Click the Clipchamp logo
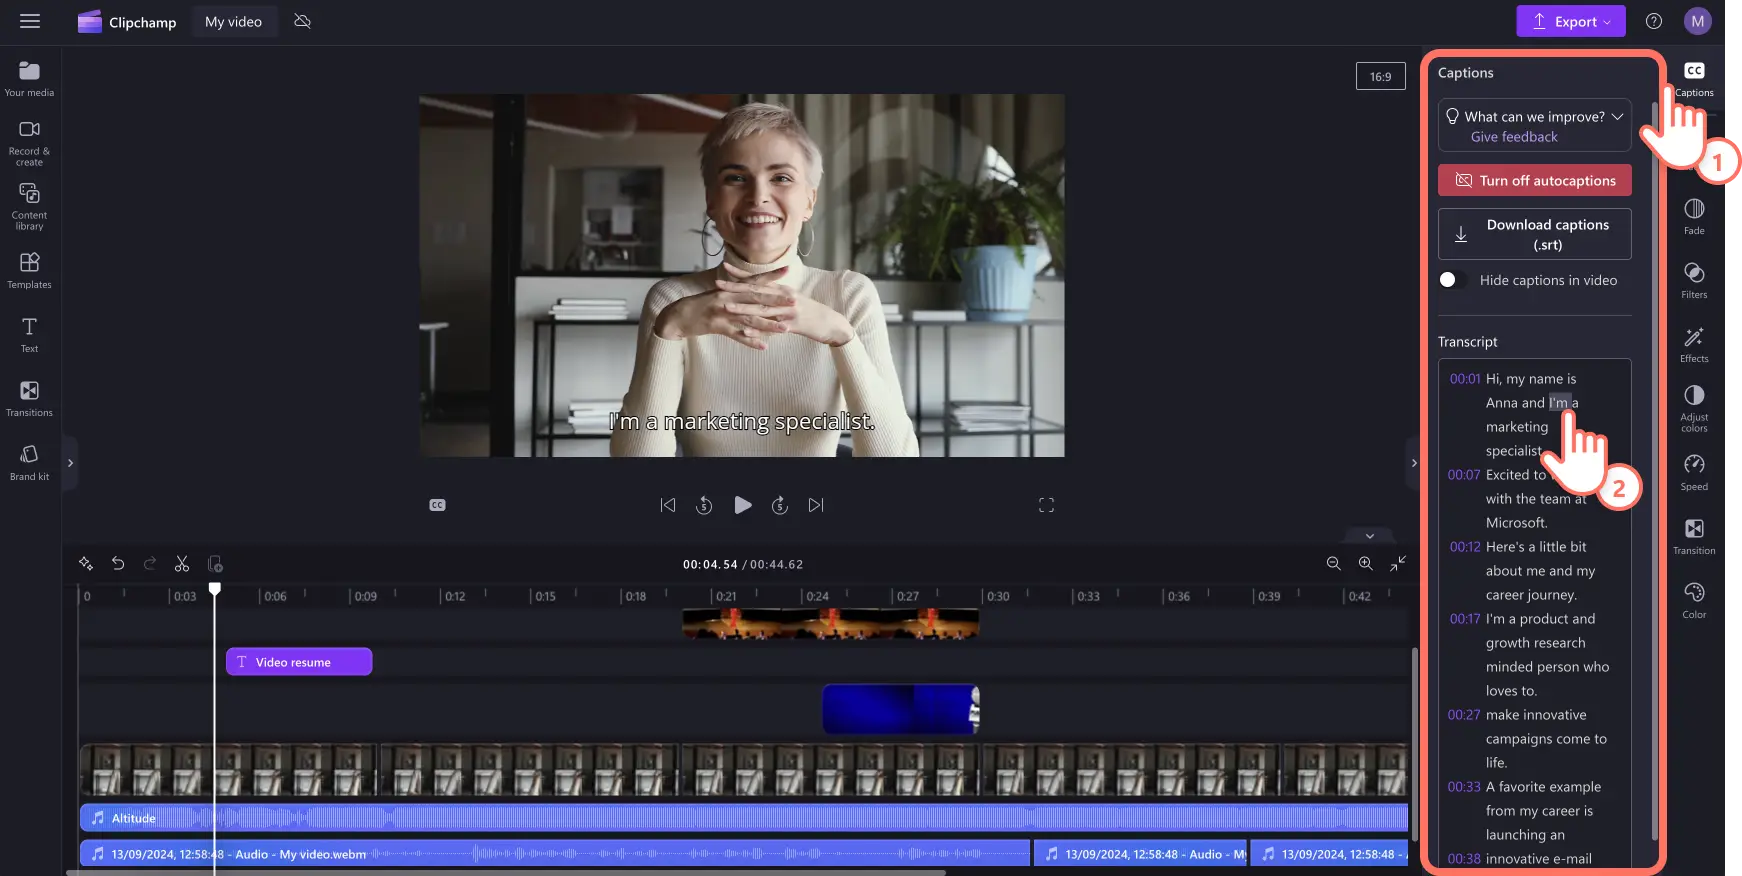 (127, 22)
